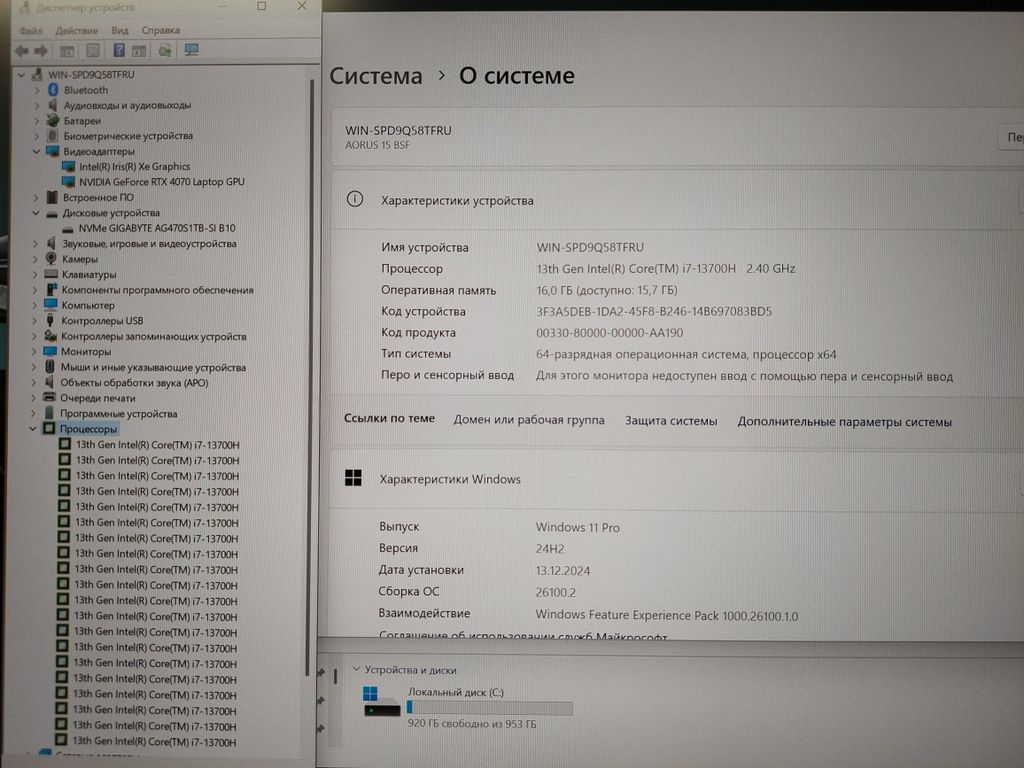Click the scan for hardware changes monitor icon
Image resolution: width=1024 pixels, height=768 pixels.
pos(192,50)
